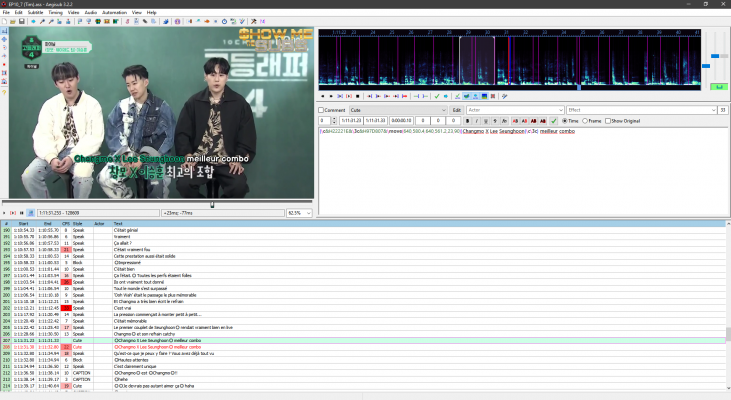Image resolution: width=731 pixels, height=400 pixels.
Task: Zoom video in using toolbar icon
Action: [42, 21]
